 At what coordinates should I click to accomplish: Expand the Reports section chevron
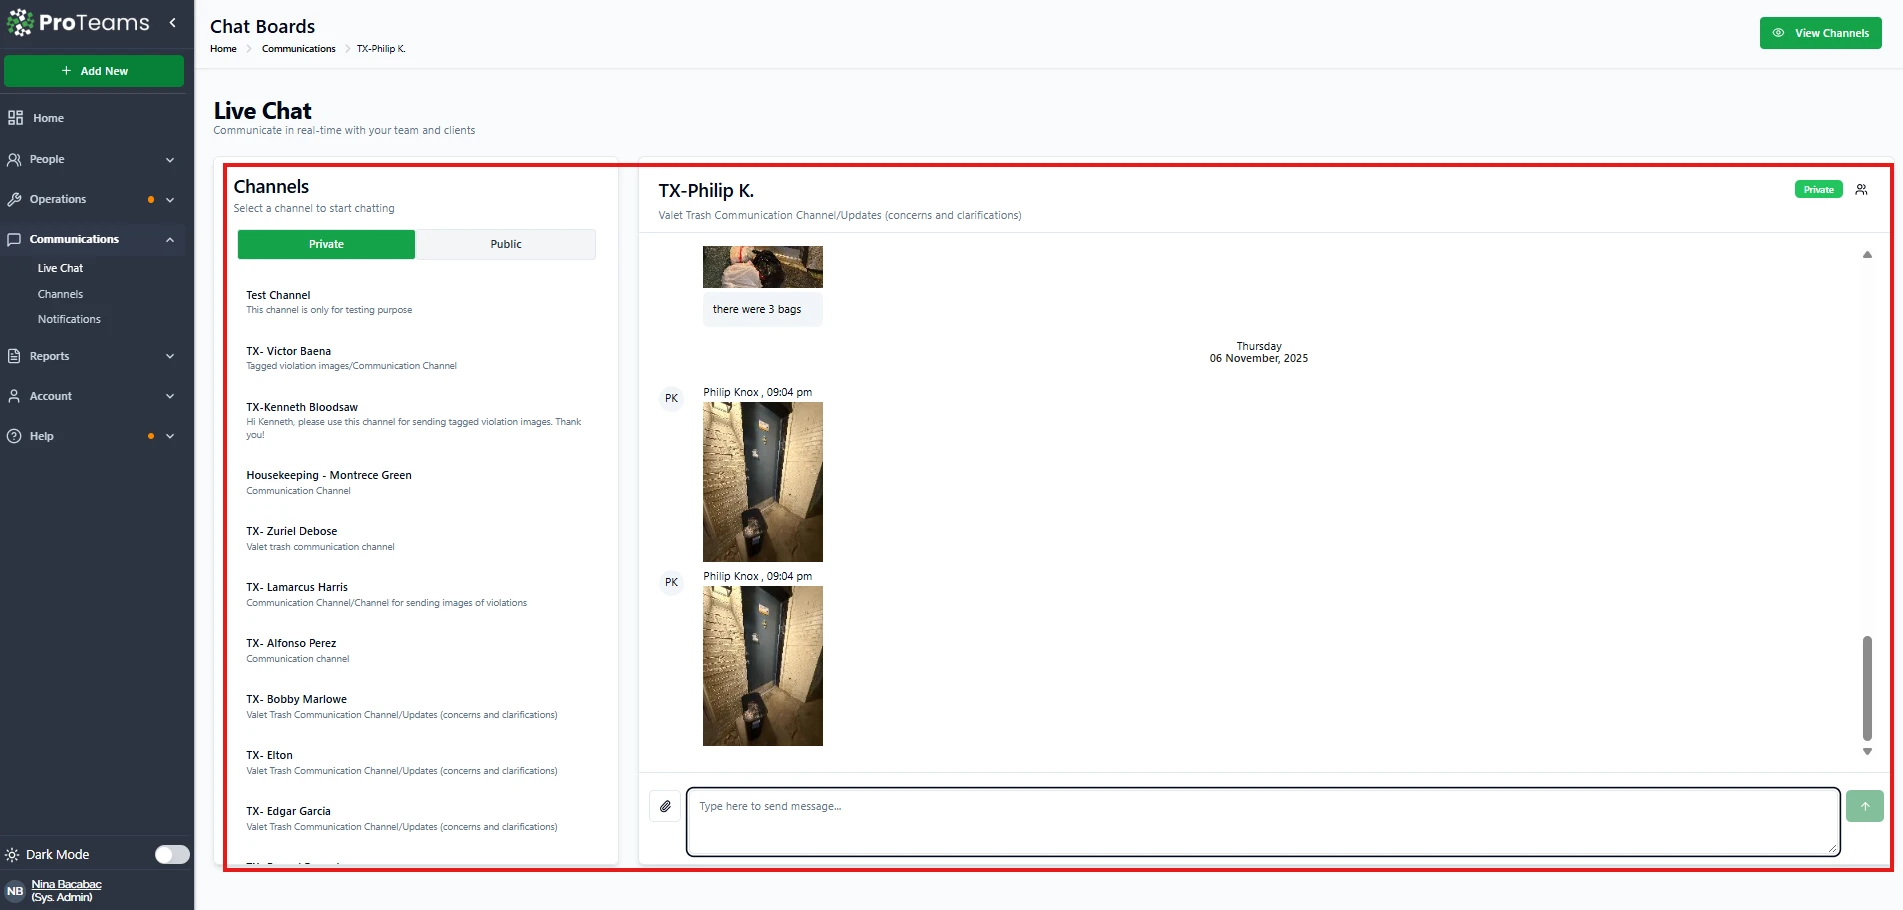tap(170, 356)
